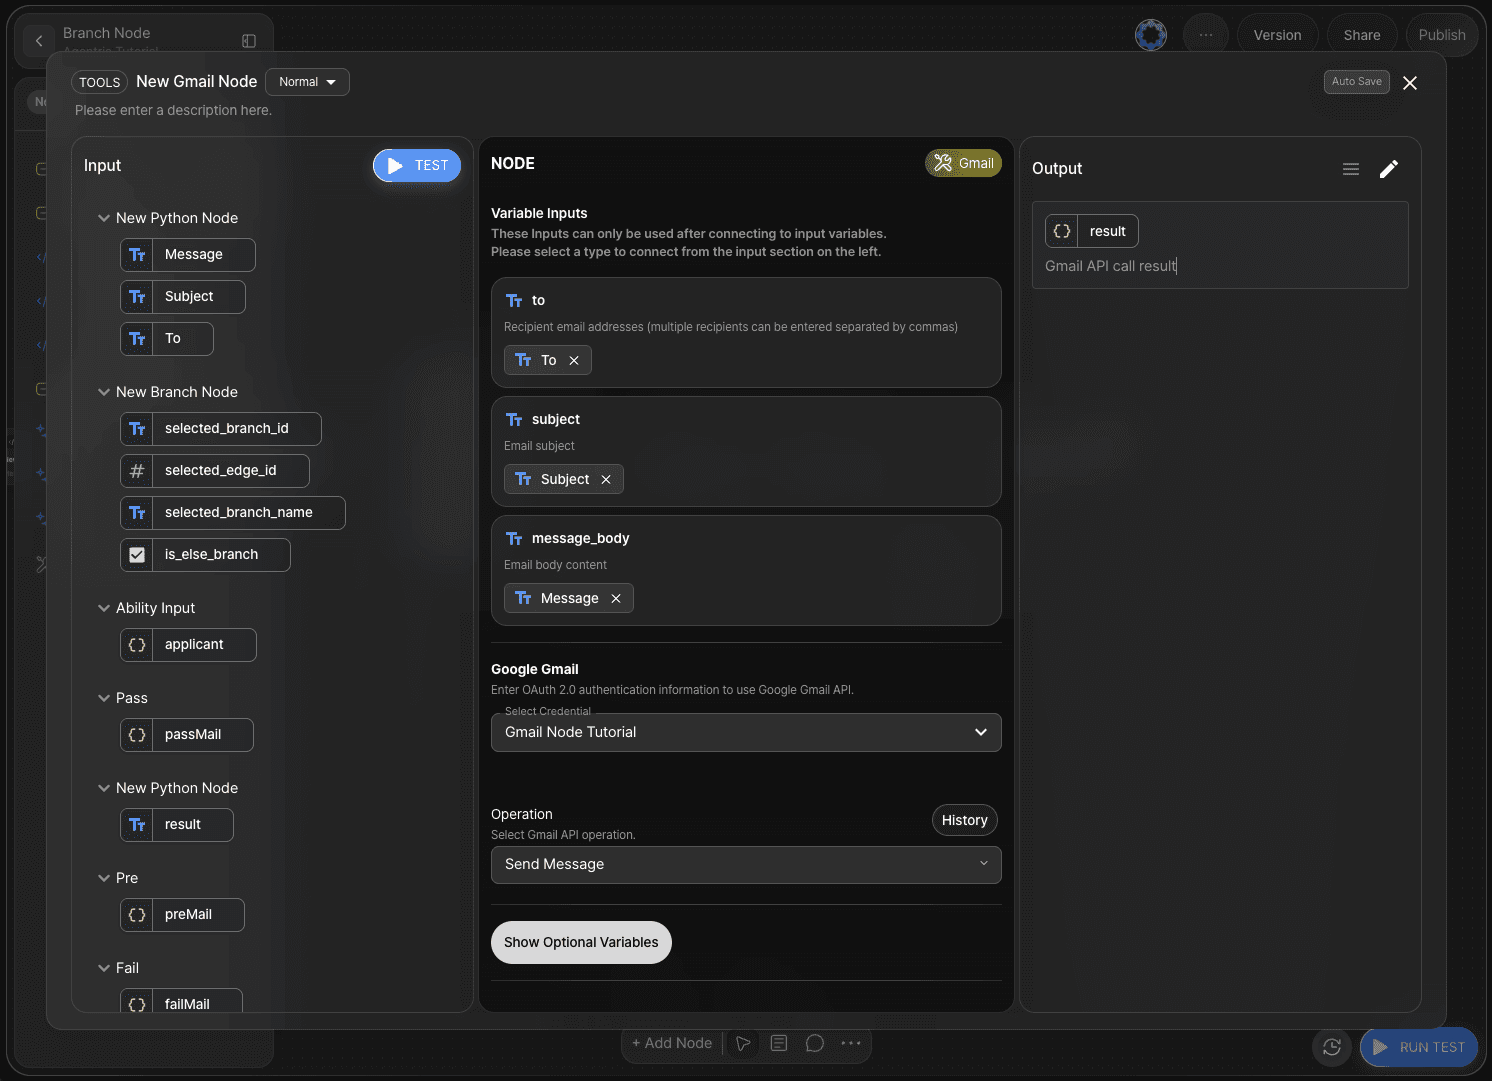Open the Select Credential dropdown
Image resolution: width=1492 pixels, height=1081 pixels.
pos(746,732)
